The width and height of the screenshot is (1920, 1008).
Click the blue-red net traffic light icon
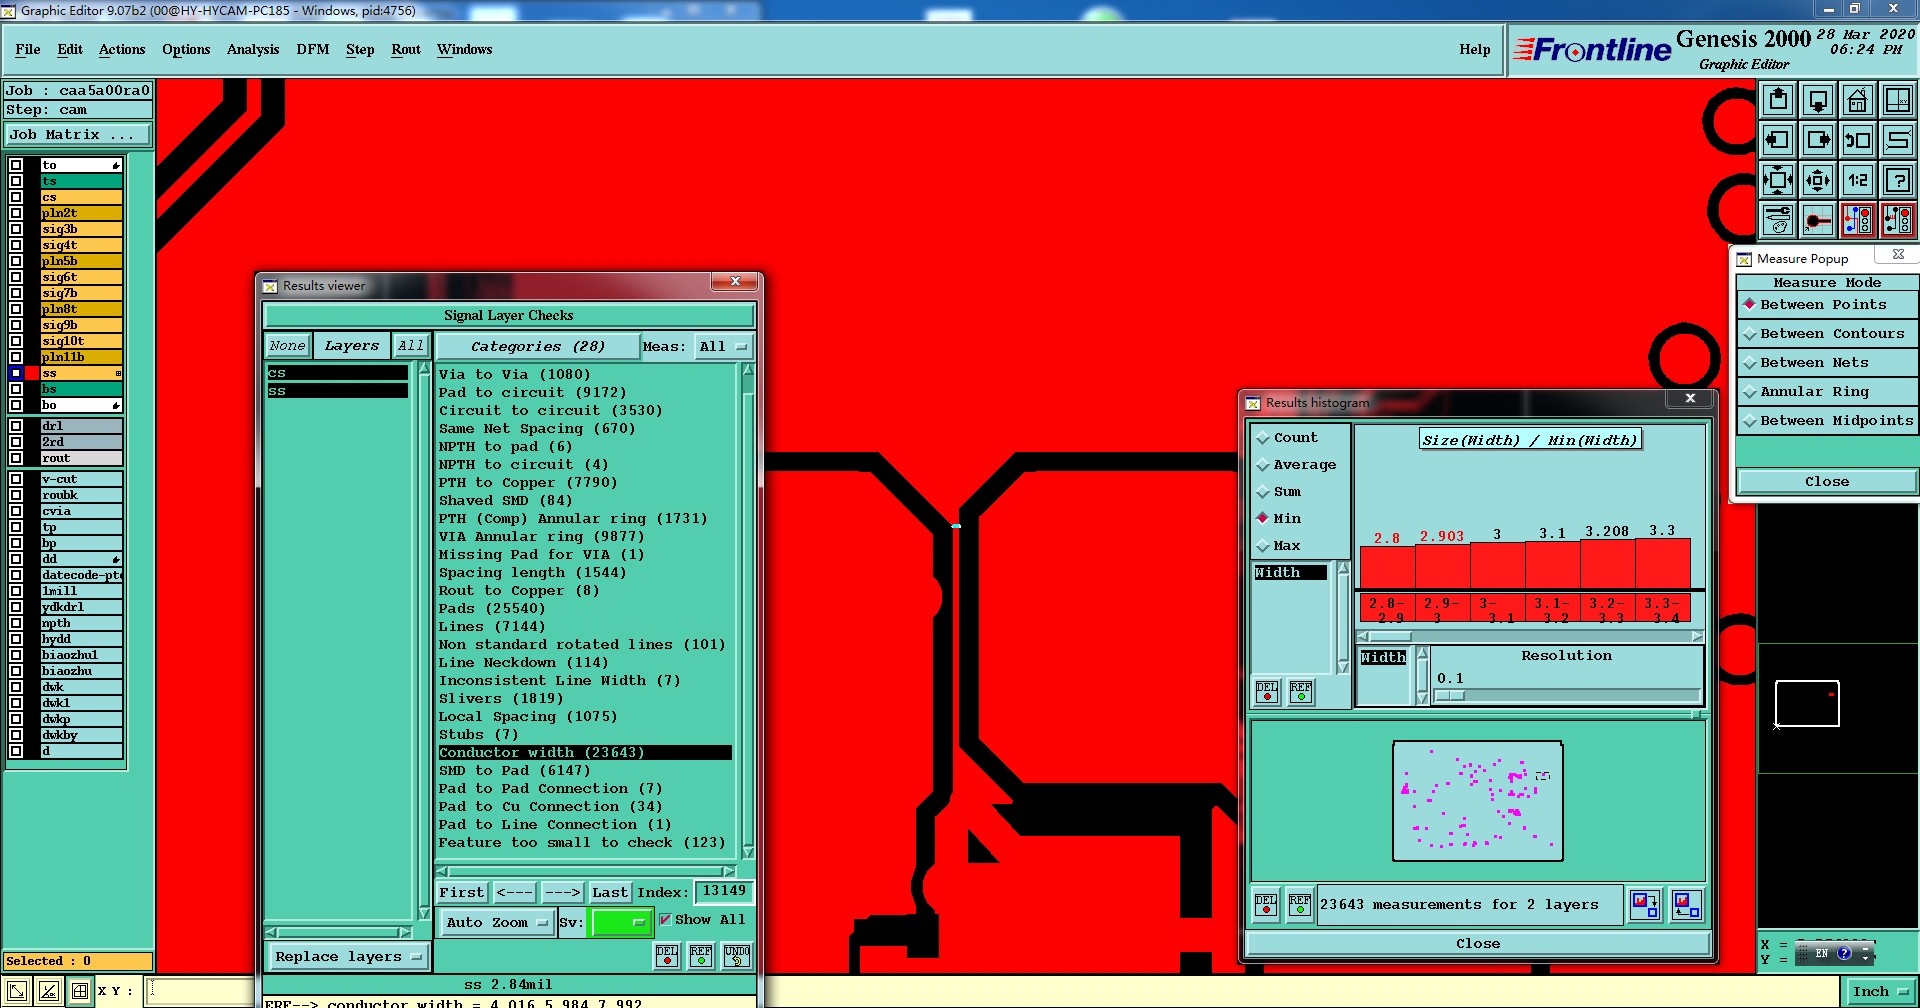point(1858,220)
